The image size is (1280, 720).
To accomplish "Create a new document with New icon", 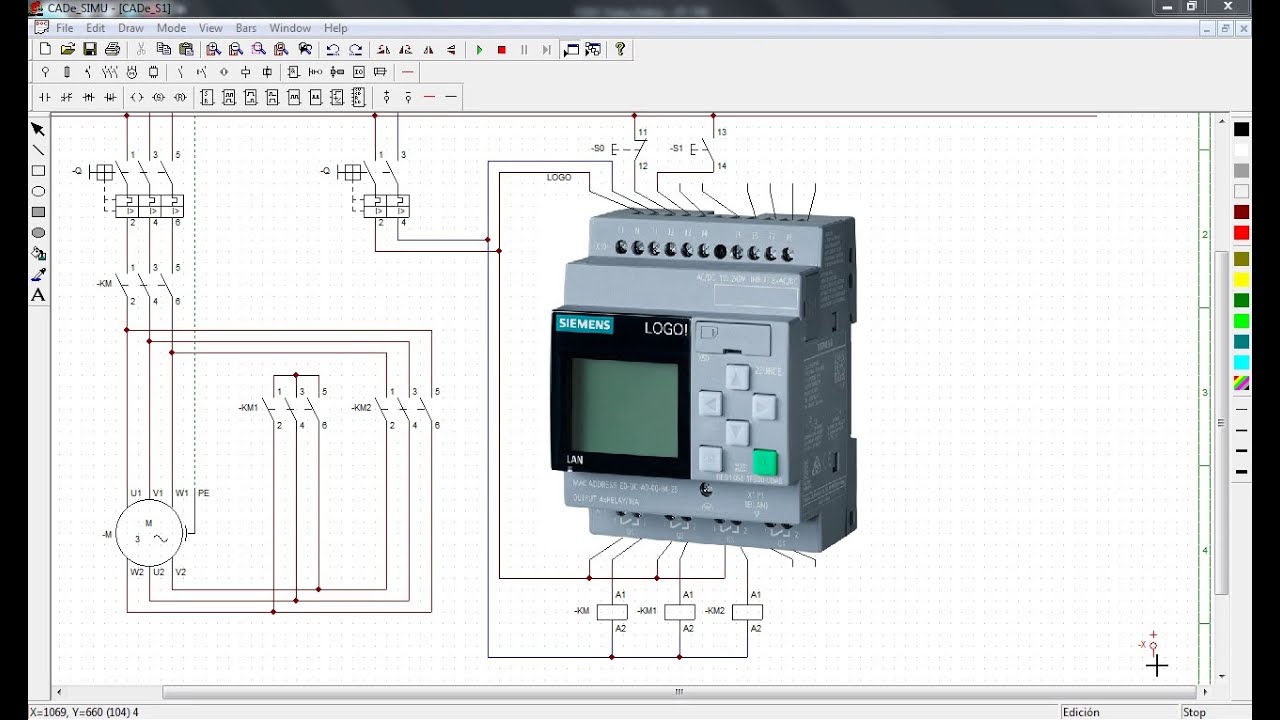I will tap(45, 49).
